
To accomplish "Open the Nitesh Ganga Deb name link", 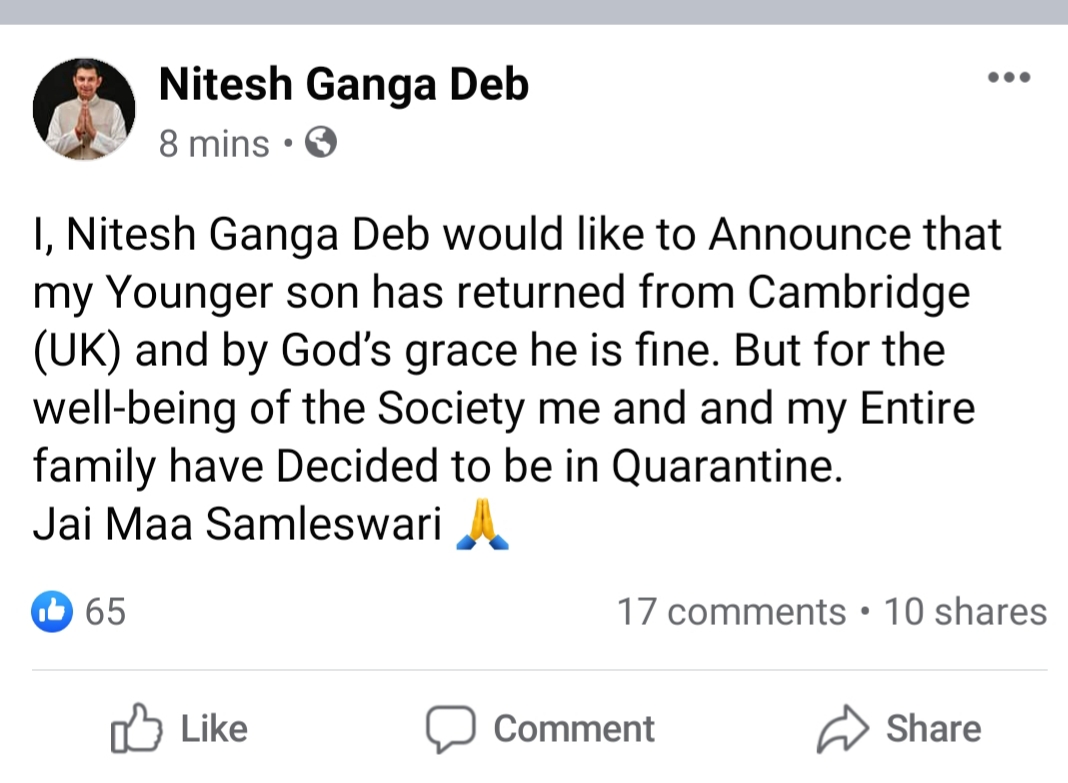I will (343, 85).
